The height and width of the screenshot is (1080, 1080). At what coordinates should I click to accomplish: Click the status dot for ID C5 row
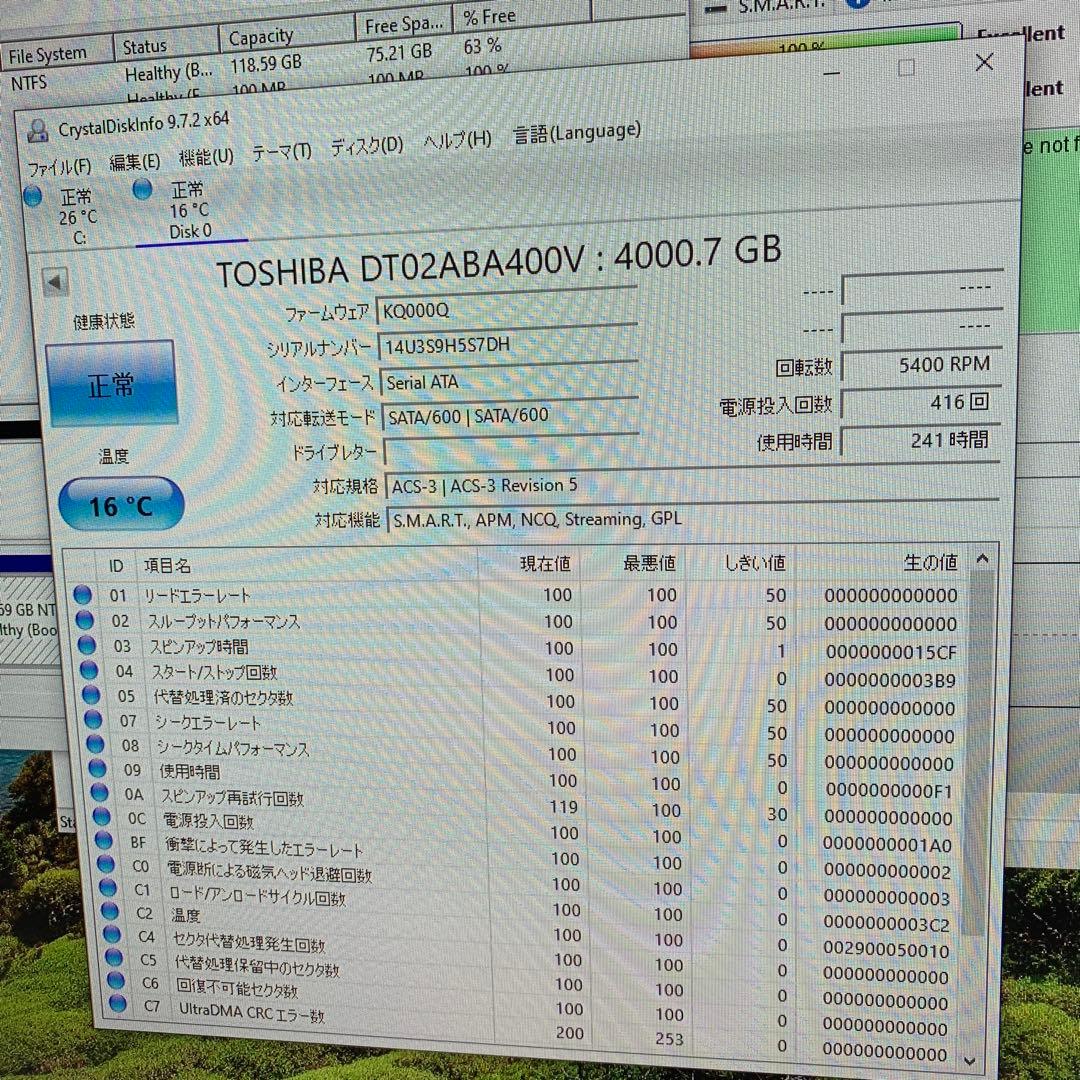114,957
